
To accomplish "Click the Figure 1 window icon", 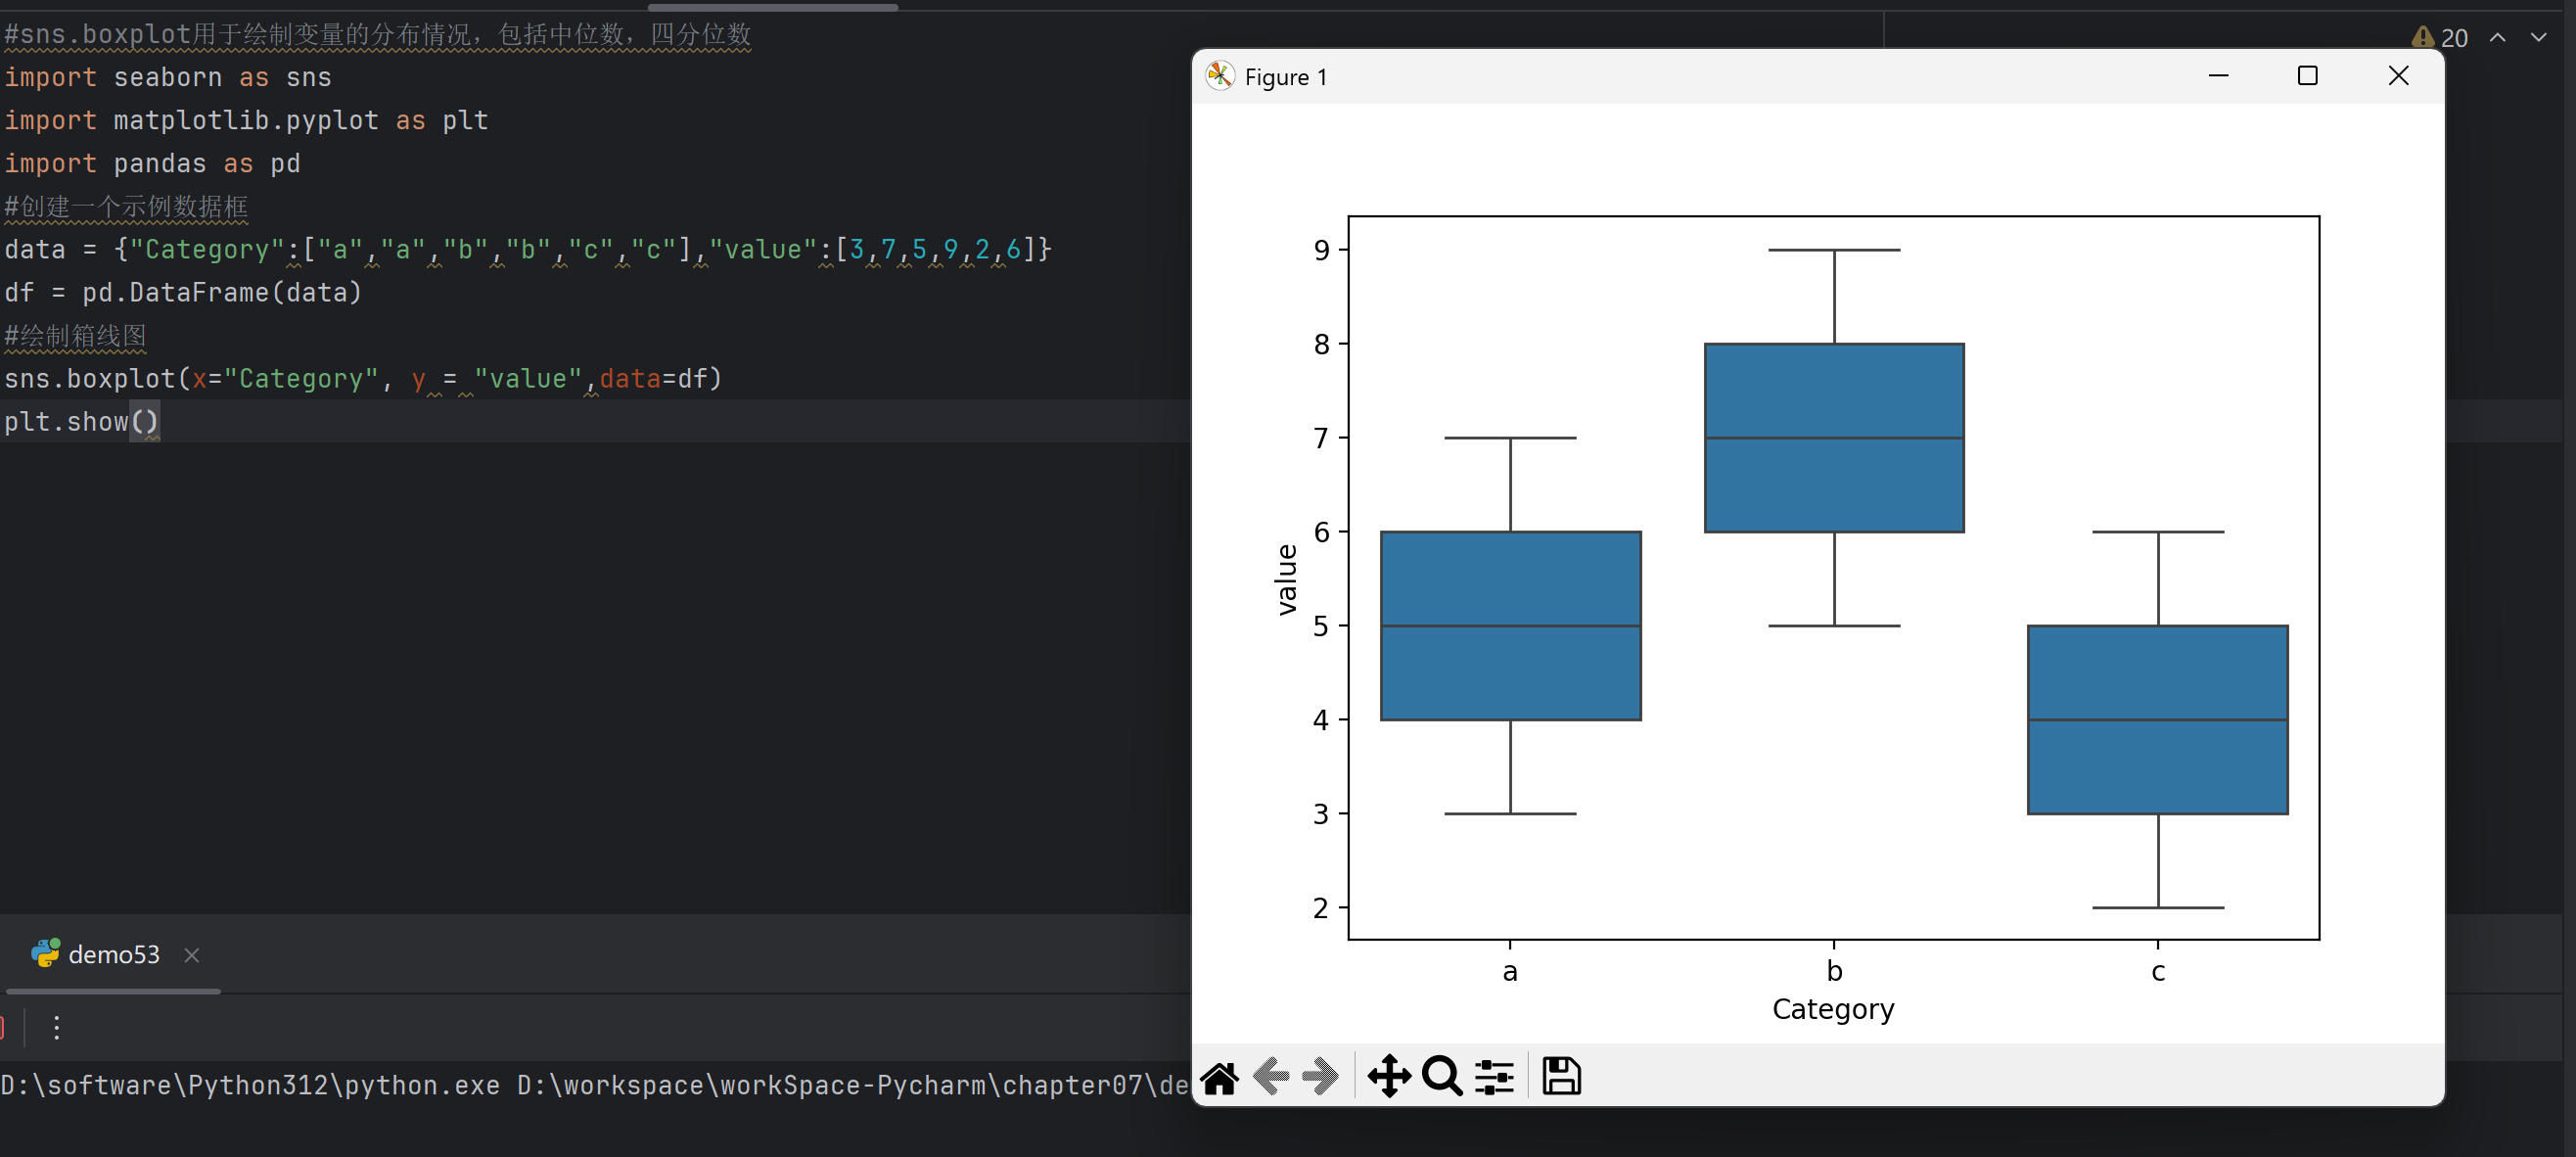I will [1219, 76].
